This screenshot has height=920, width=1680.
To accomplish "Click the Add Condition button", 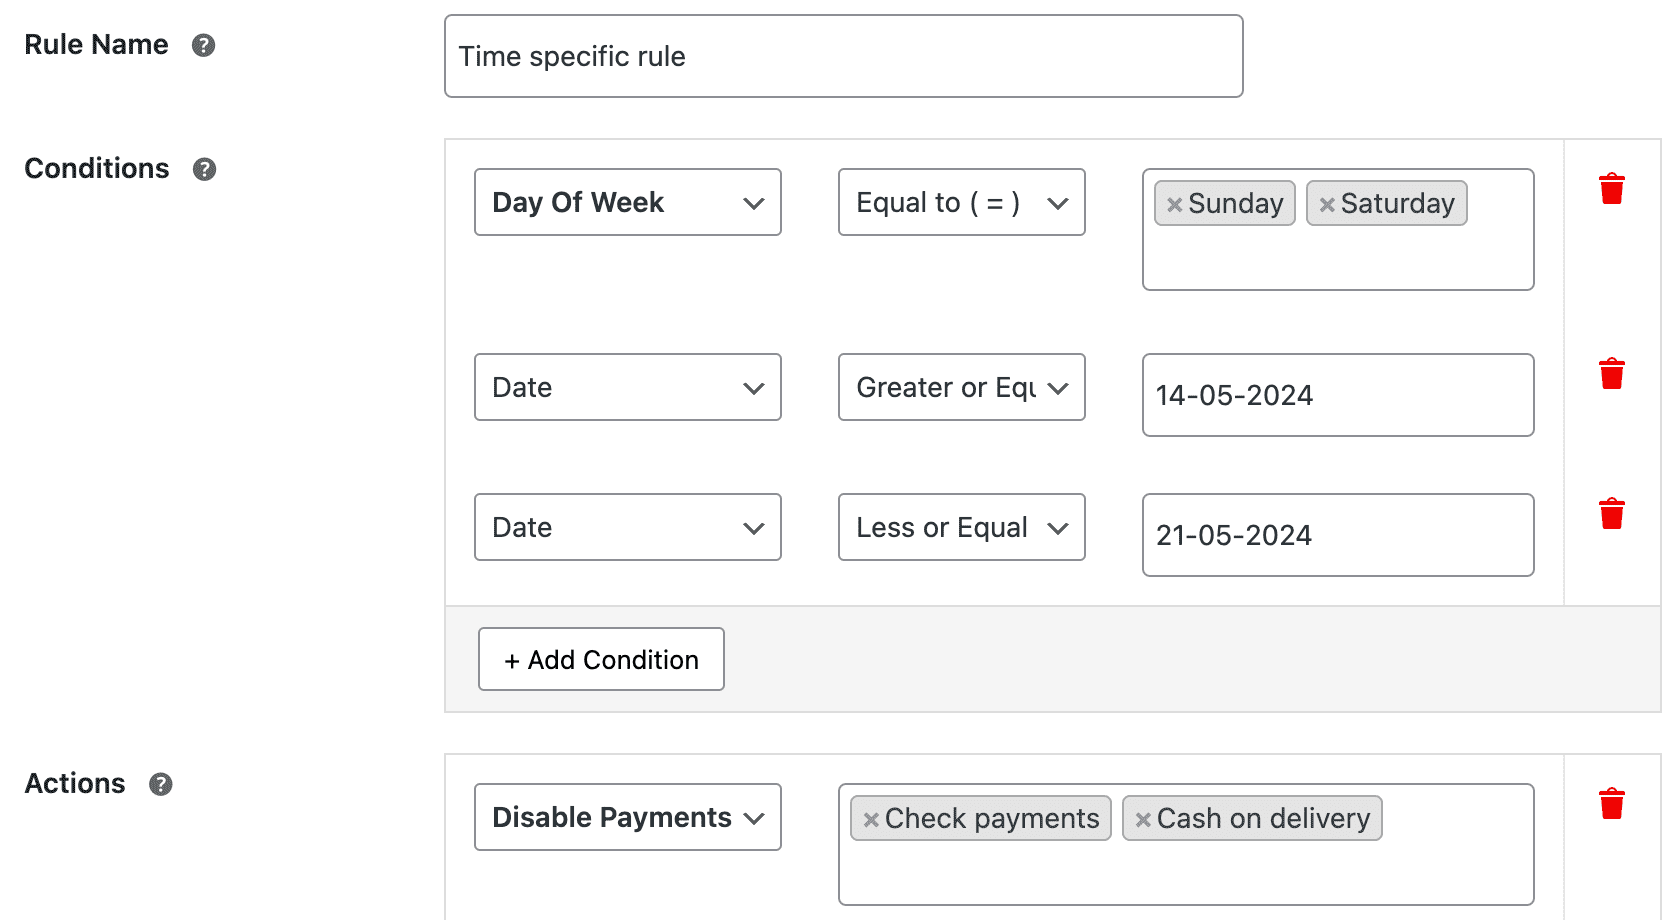I will [600, 659].
